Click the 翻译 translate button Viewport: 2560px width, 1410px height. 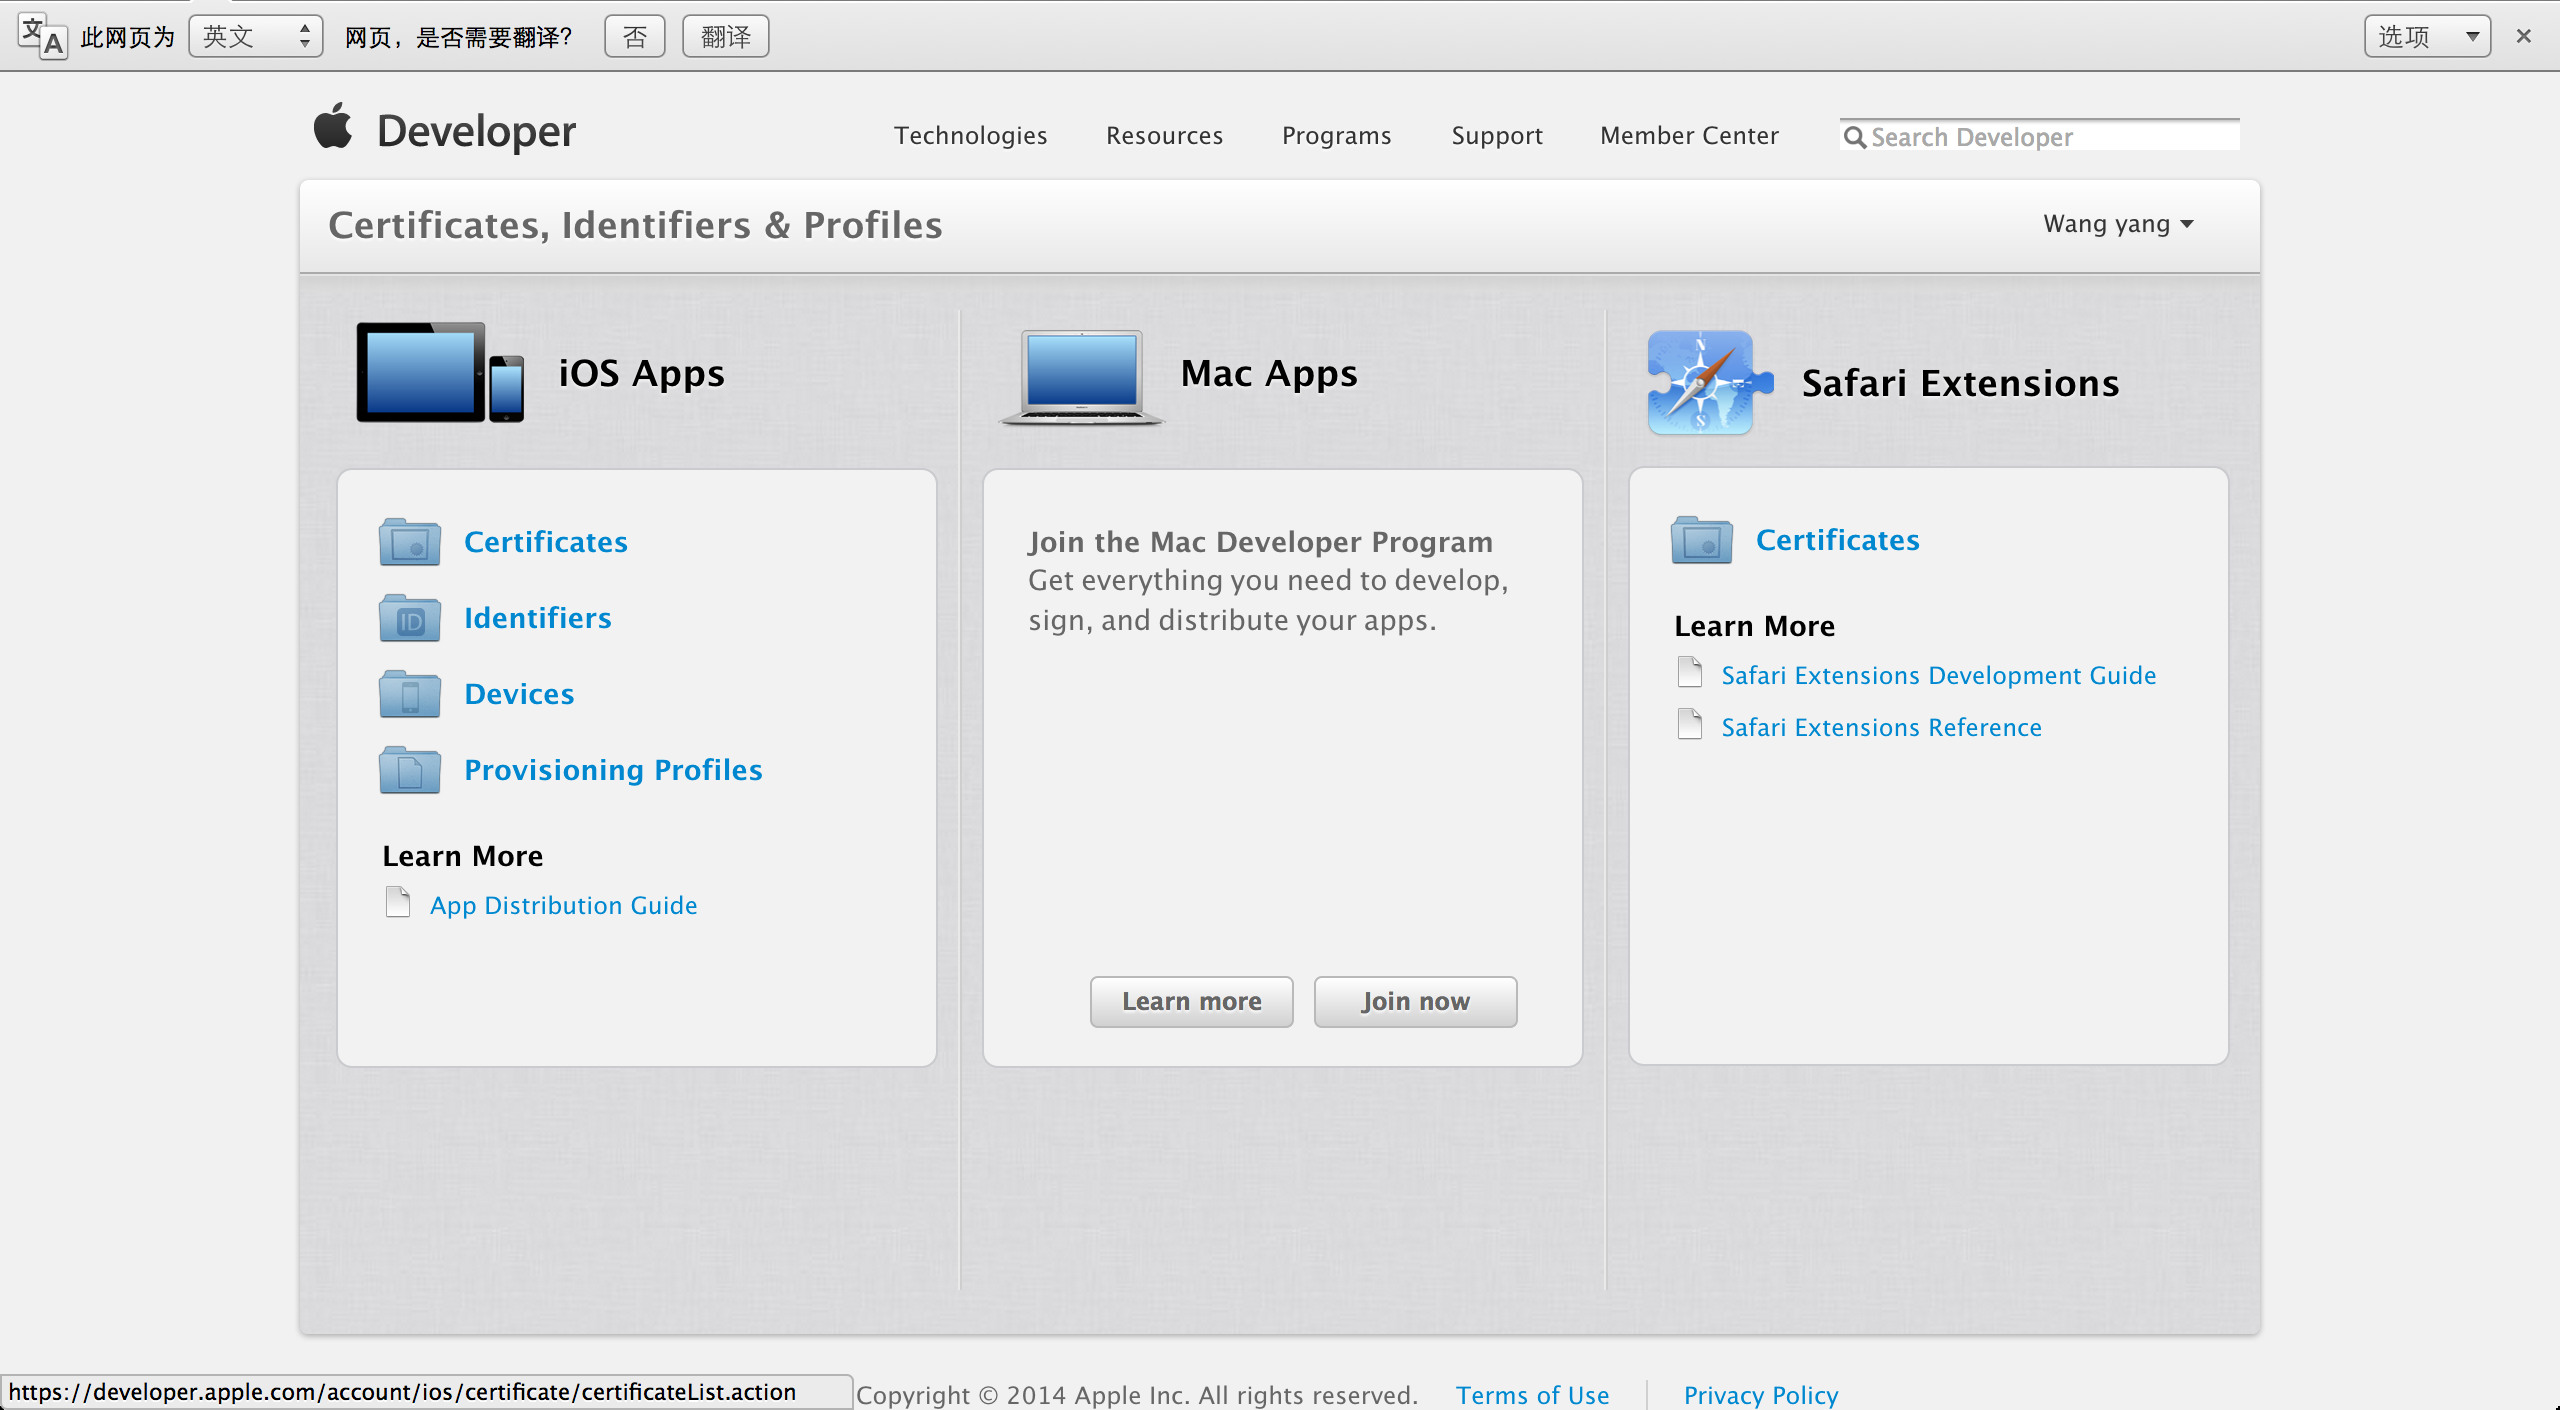[726, 37]
